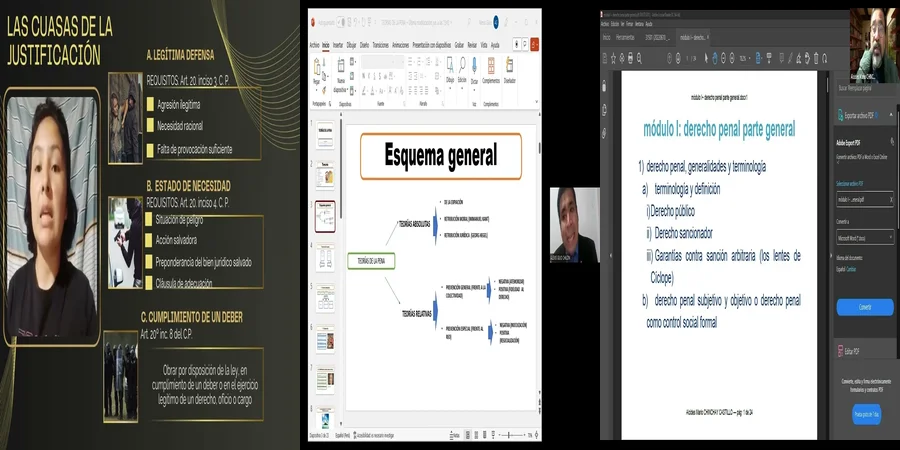Click the zoom in plus icon in Acrobat
Viewport: 900px width, 450px height.
click(732, 58)
